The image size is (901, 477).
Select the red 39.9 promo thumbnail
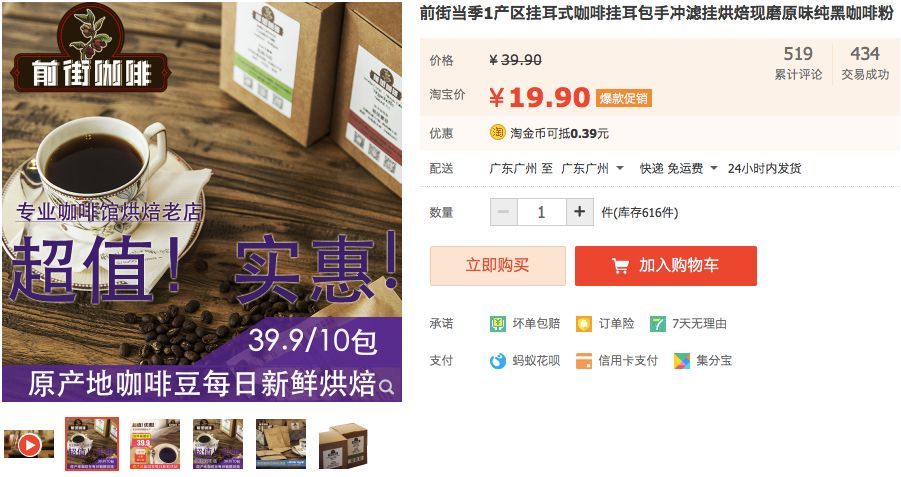pyautogui.click(x=154, y=444)
